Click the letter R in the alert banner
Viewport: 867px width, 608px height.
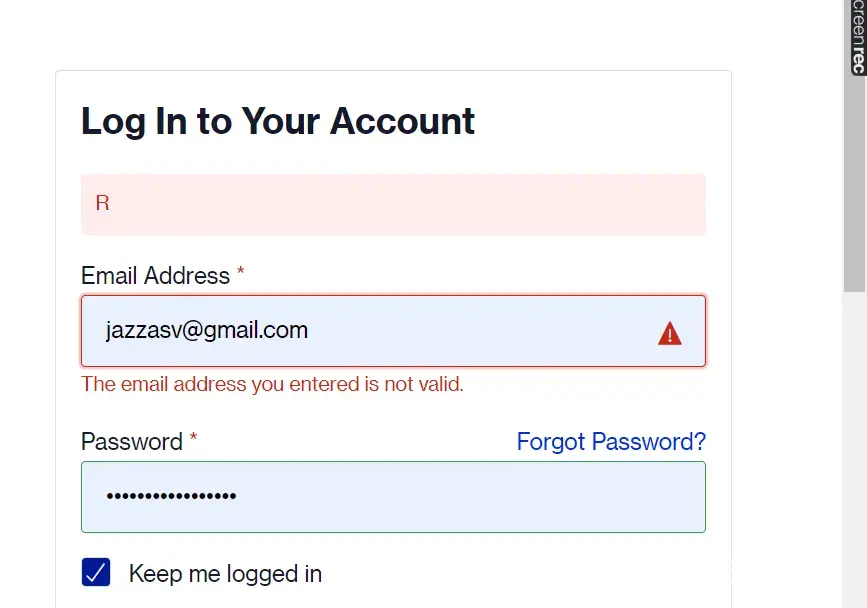click(102, 204)
